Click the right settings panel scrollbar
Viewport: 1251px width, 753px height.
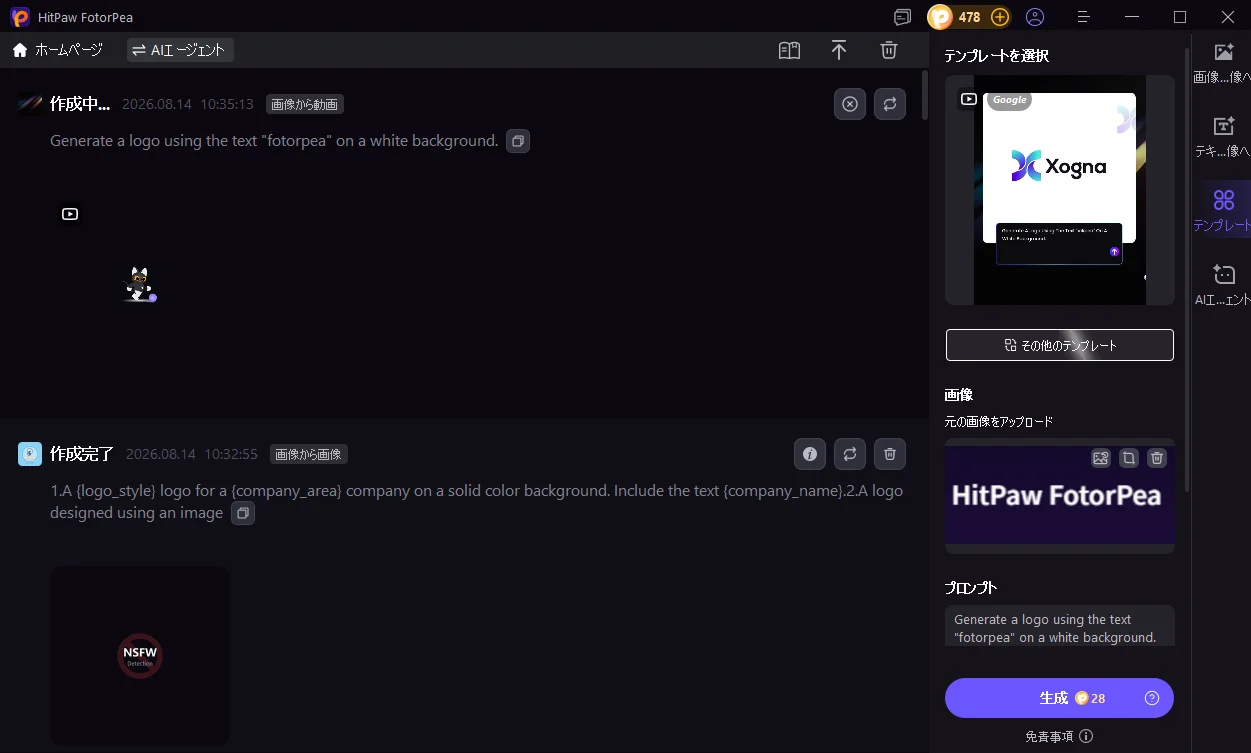click(x=1187, y=270)
